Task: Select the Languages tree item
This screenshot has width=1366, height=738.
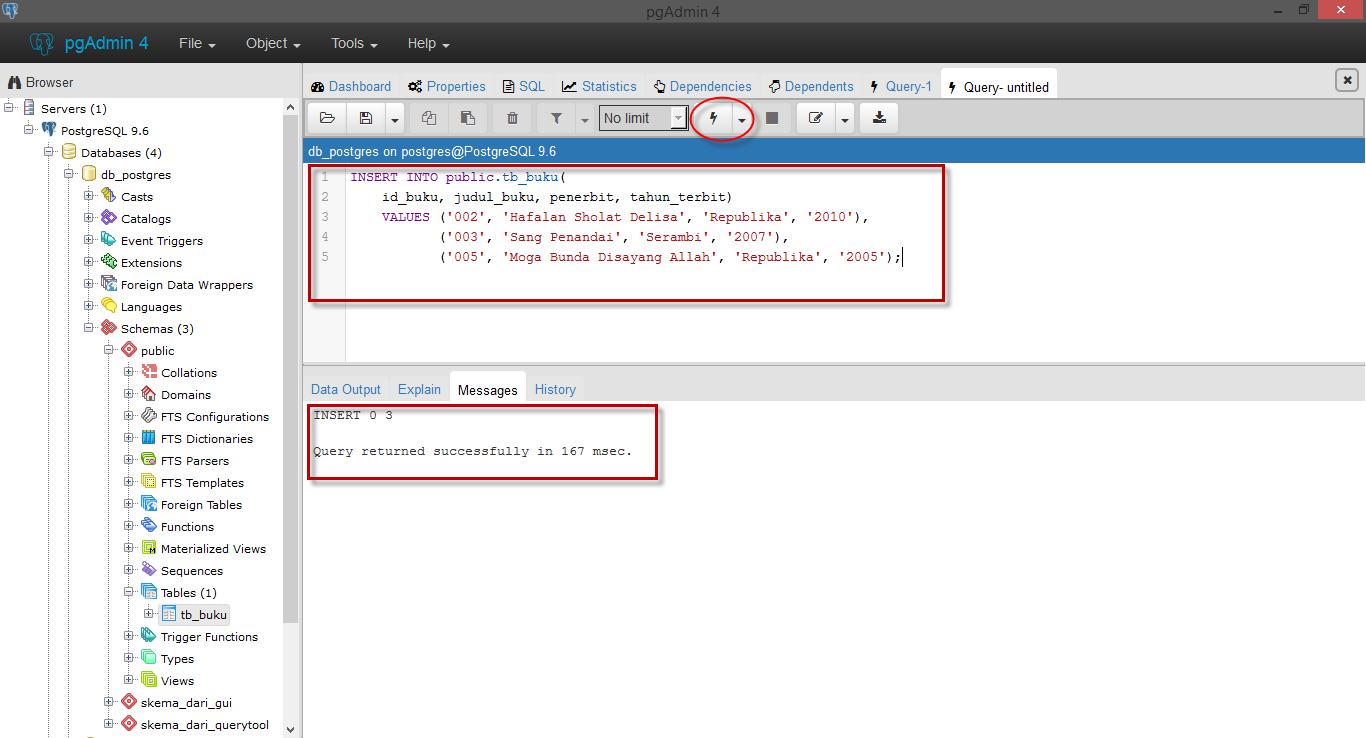Action: click(x=151, y=307)
